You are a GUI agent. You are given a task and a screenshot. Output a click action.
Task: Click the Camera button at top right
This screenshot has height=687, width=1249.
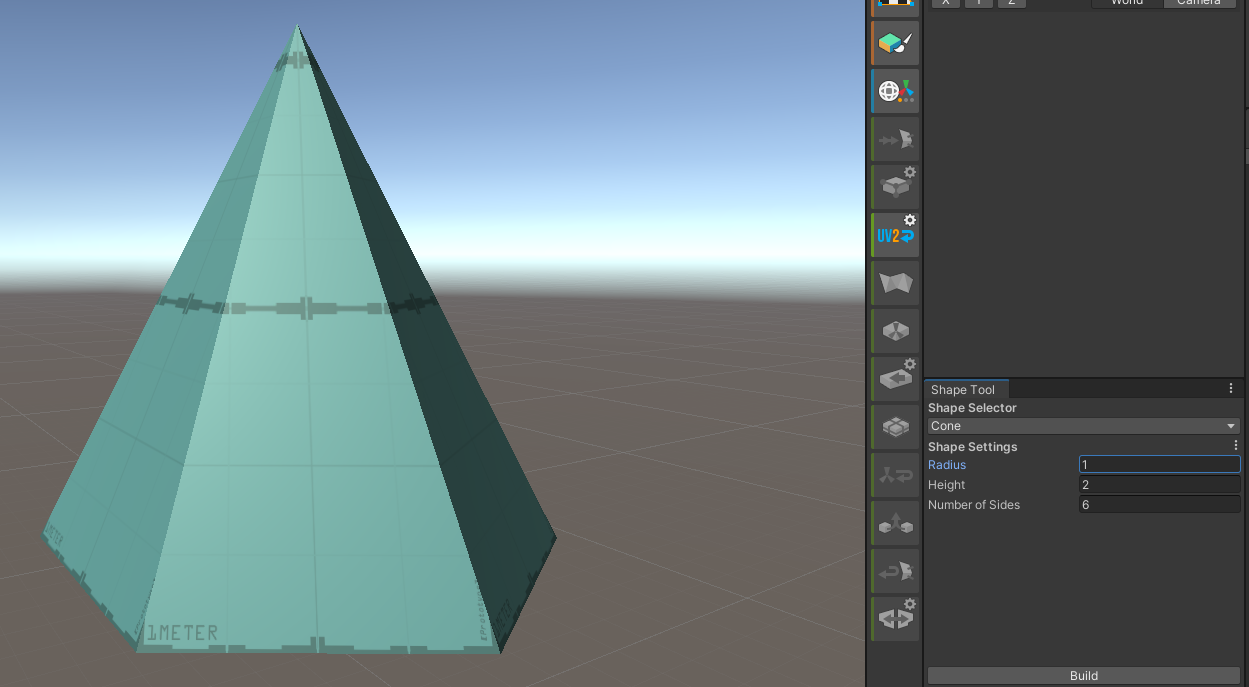pyautogui.click(x=1199, y=3)
